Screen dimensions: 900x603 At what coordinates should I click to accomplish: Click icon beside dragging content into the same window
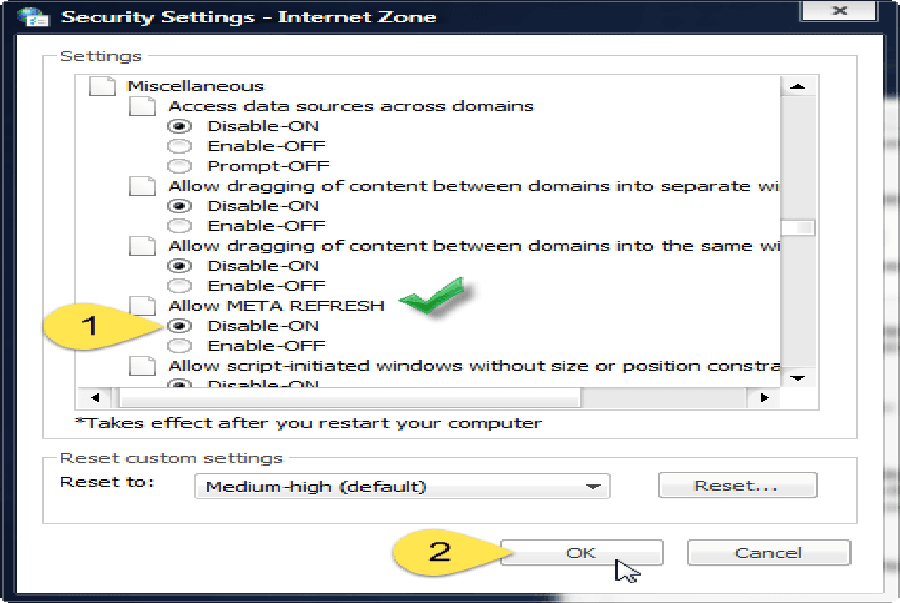(x=142, y=246)
